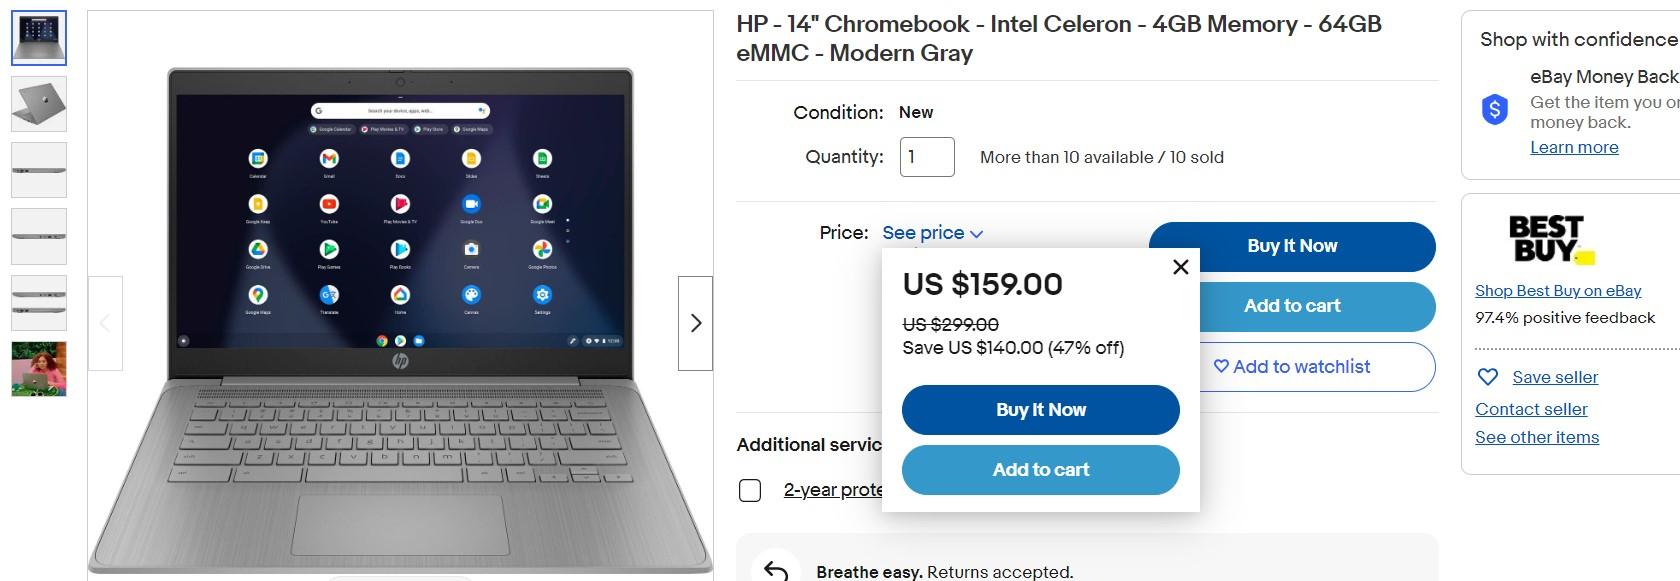Click next image arrow on gallery
This screenshot has width=1680, height=581.
(695, 323)
